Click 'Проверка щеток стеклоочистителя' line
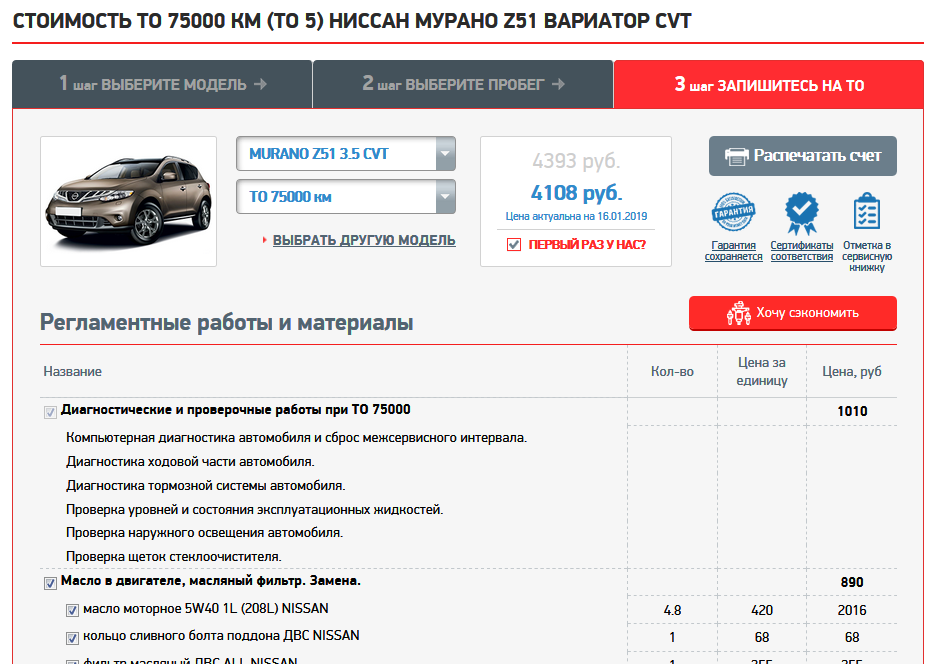 point(173,556)
